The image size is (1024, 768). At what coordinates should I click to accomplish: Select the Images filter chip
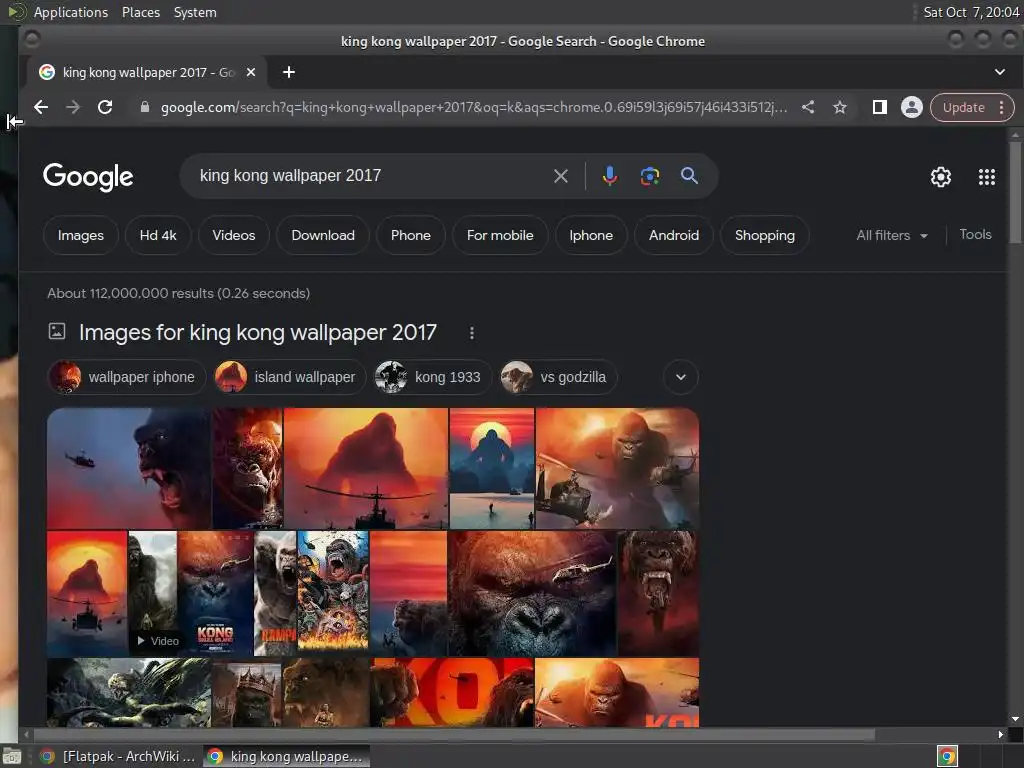[80, 235]
